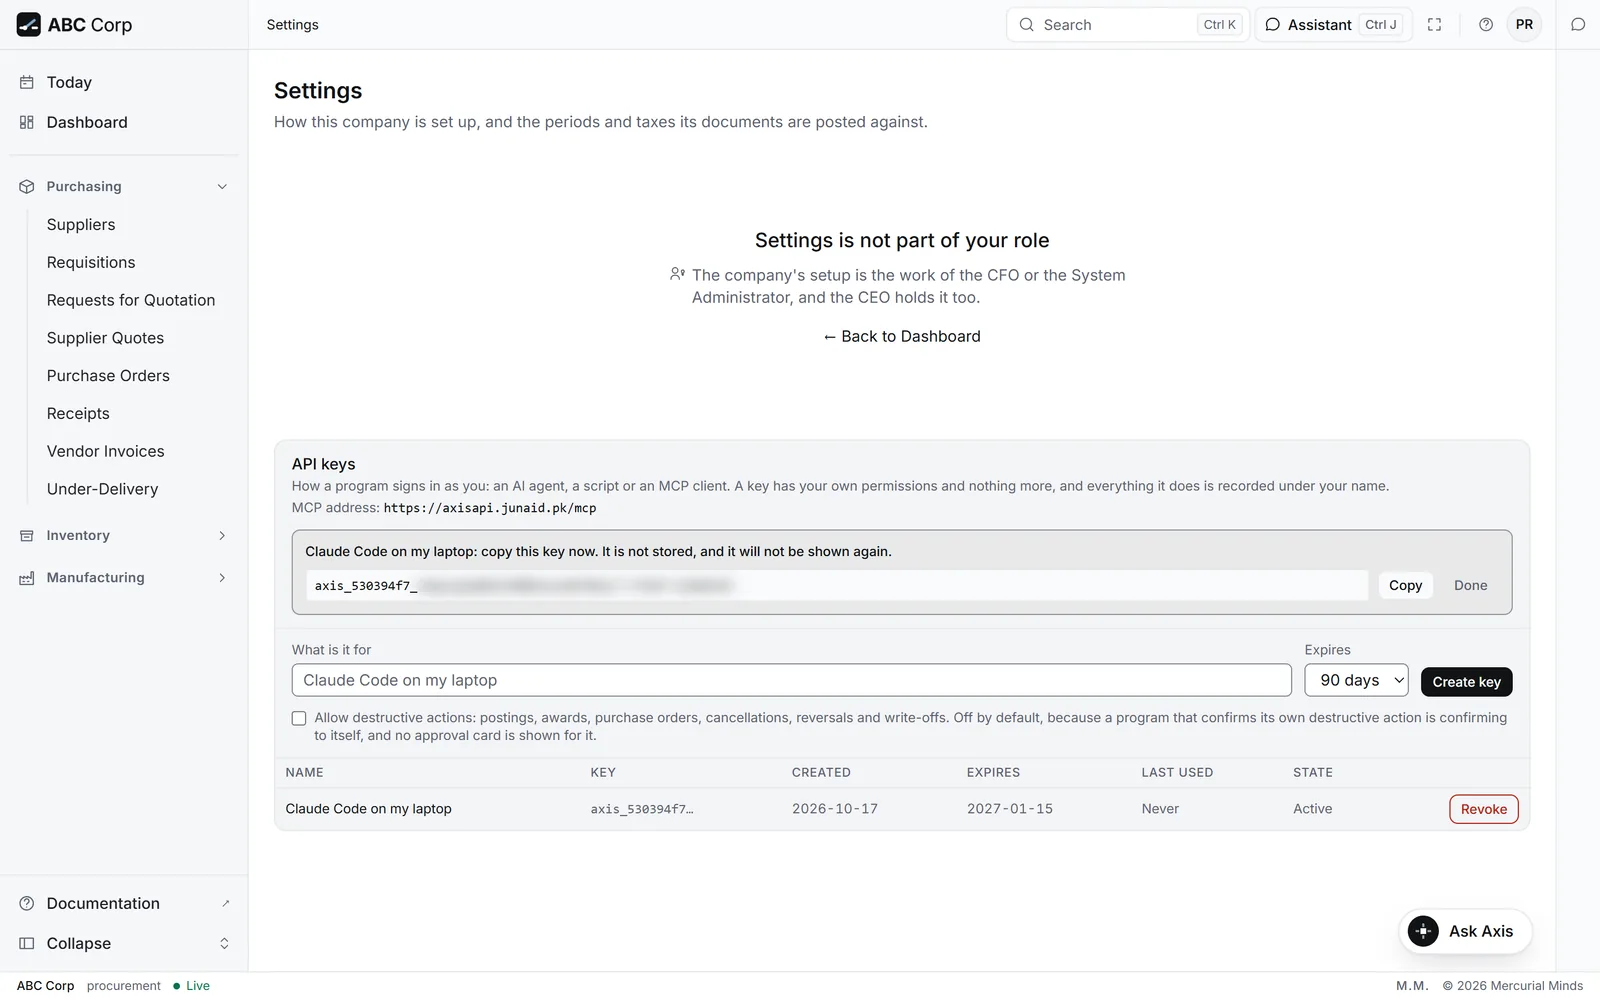Click the 2027-01-15 expiry cell

point(1009,809)
